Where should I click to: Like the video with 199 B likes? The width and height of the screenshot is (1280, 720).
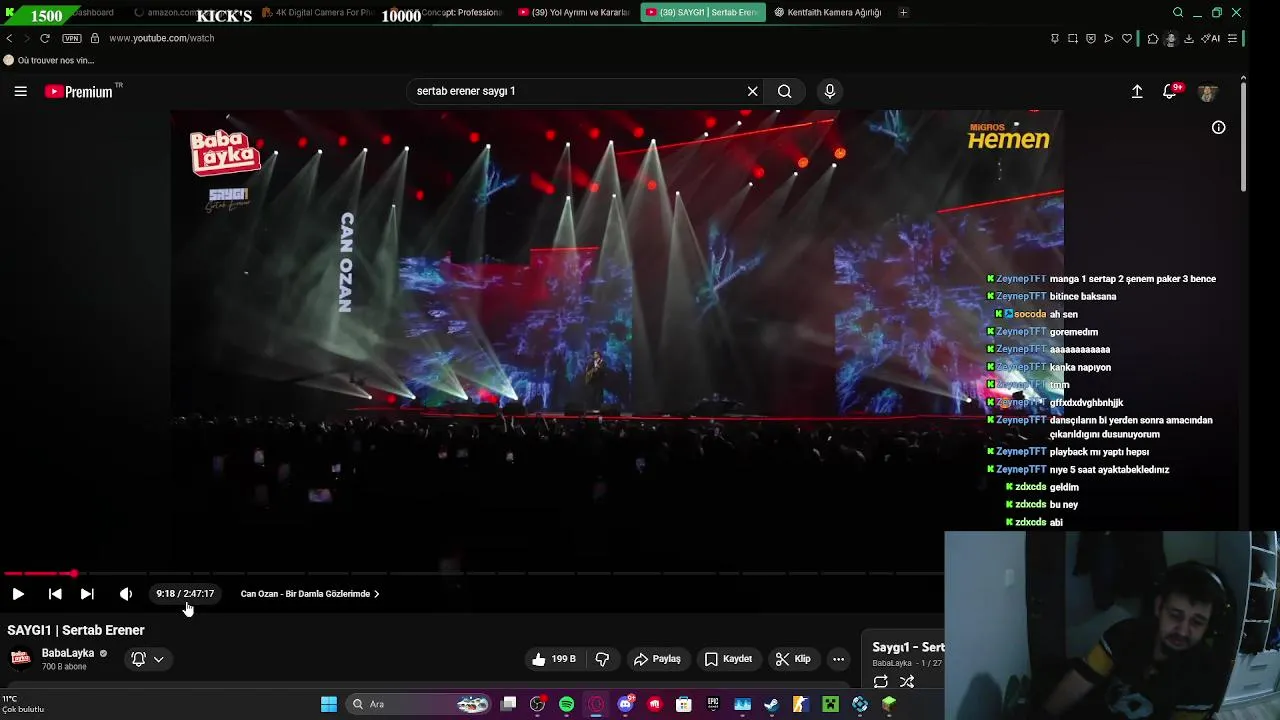coord(554,659)
